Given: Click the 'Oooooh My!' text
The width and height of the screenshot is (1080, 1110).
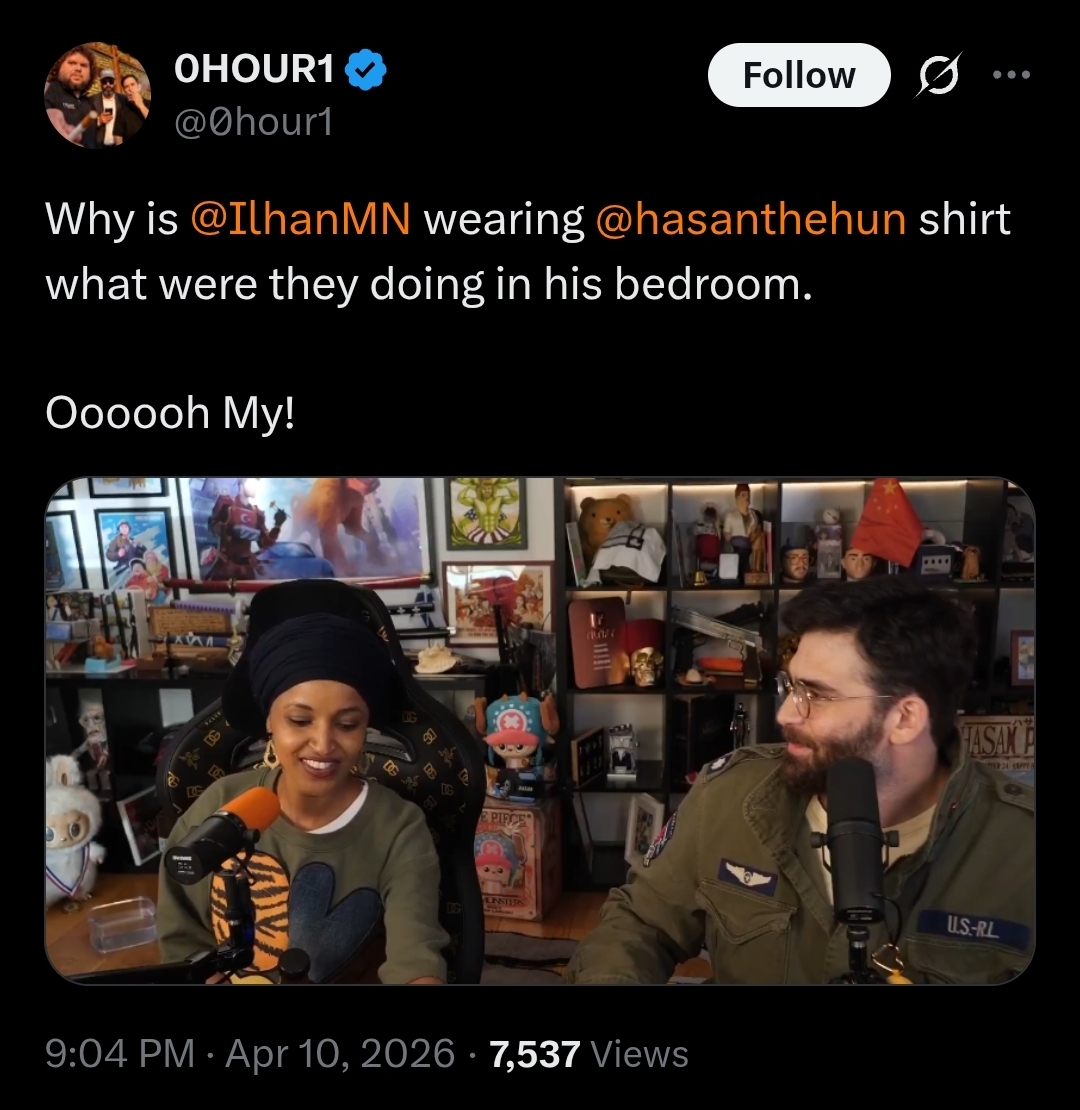Looking at the screenshot, I should (170, 413).
